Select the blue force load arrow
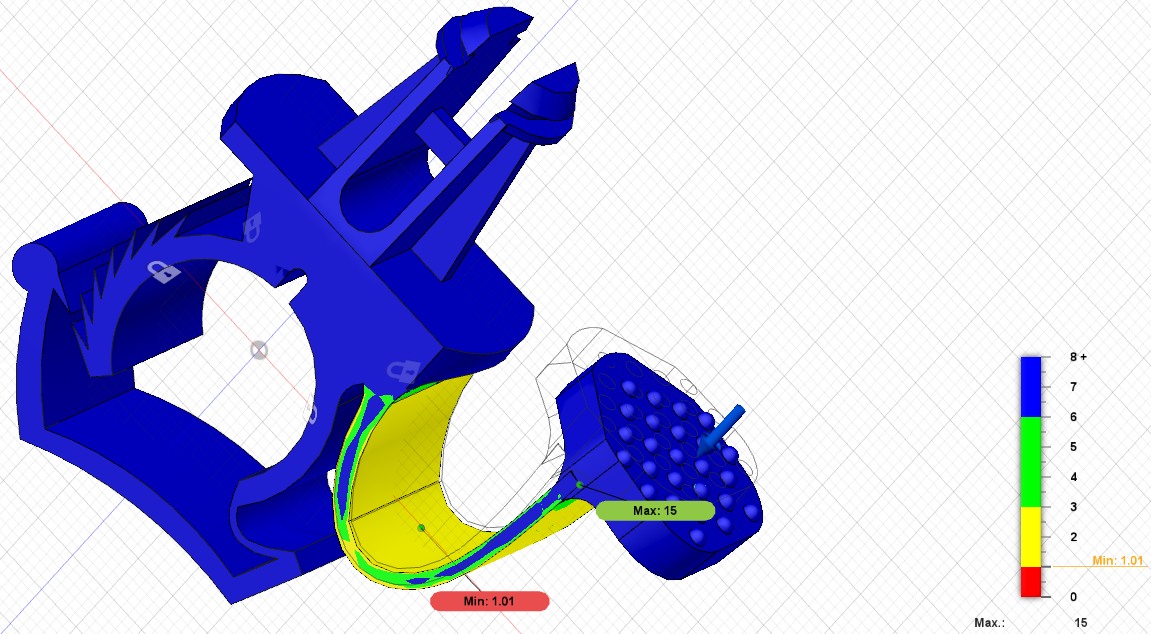Image resolution: width=1151 pixels, height=634 pixels. (x=720, y=429)
